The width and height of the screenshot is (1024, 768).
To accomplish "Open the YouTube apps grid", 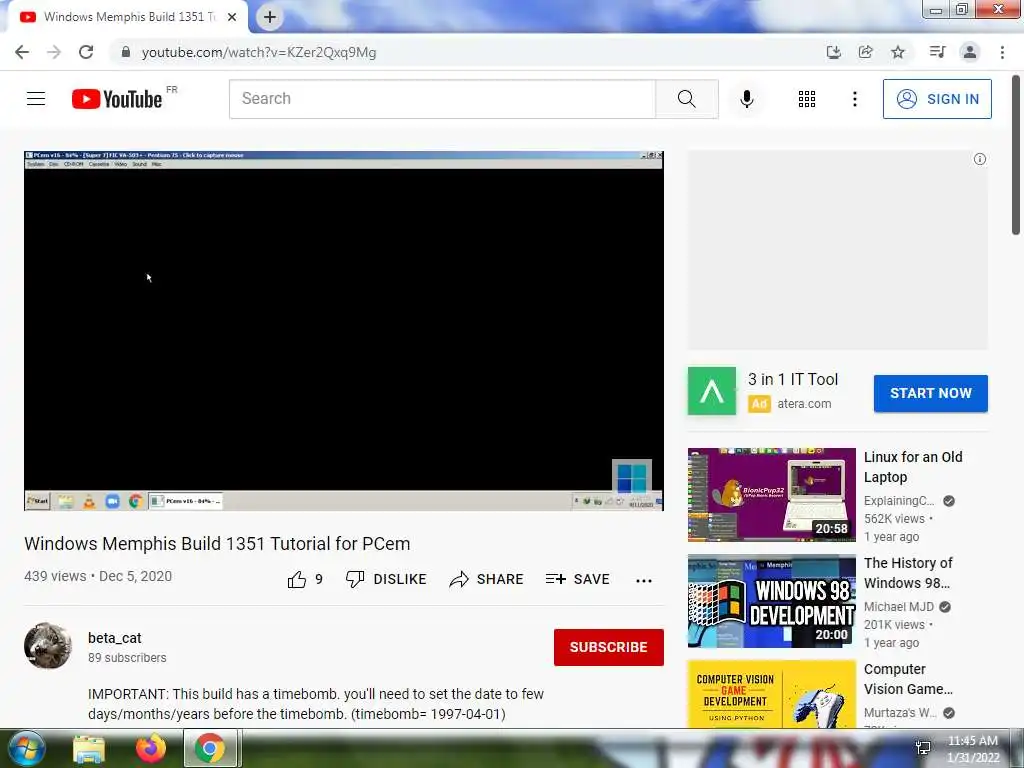I will point(807,99).
